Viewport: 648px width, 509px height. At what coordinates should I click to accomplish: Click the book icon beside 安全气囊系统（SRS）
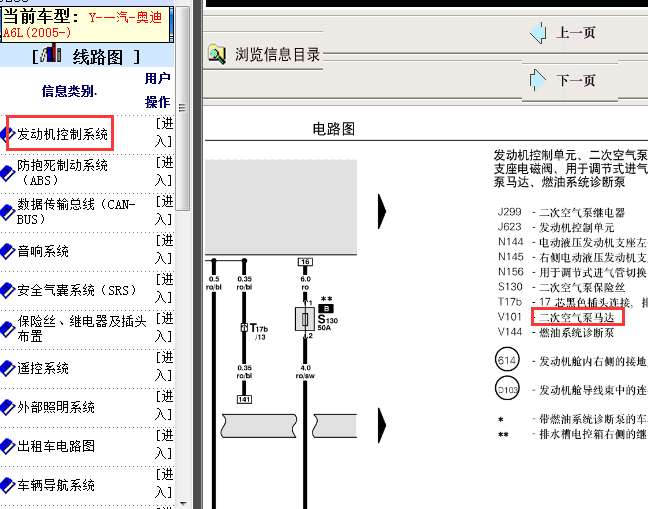(x=7, y=290)
